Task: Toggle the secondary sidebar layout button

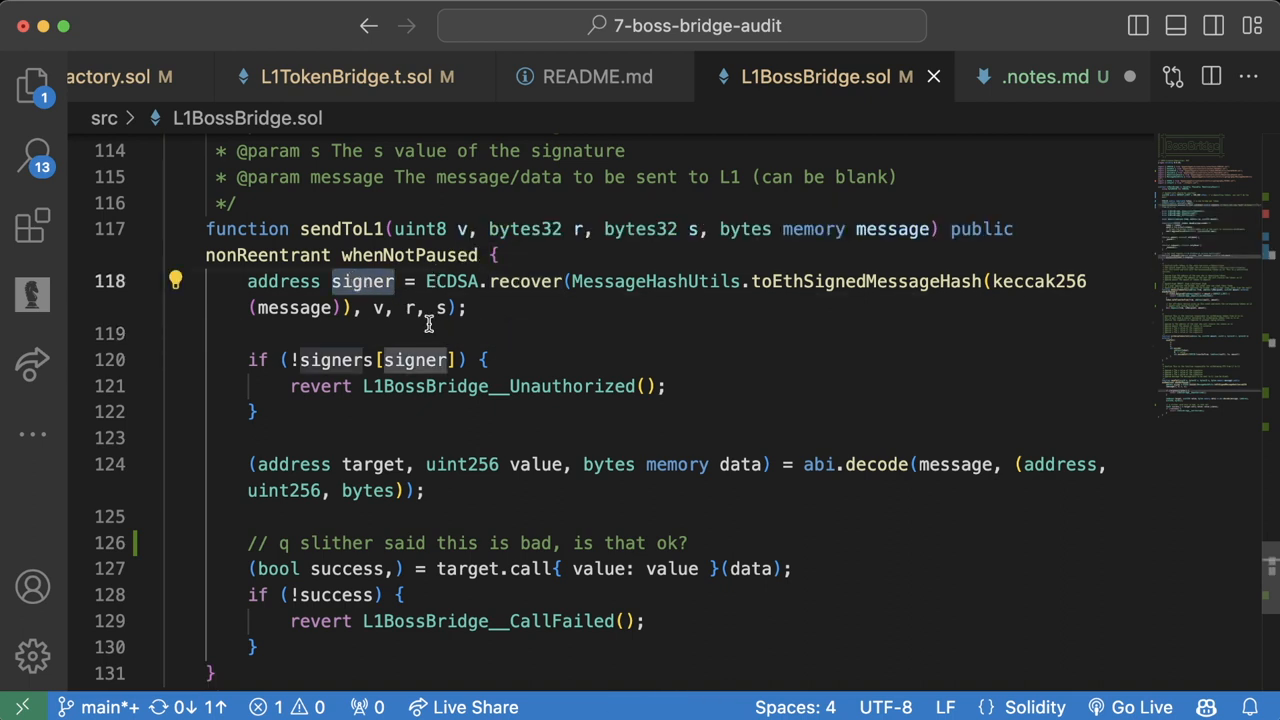Action: pyautogui.click(x=1214, y=26)
